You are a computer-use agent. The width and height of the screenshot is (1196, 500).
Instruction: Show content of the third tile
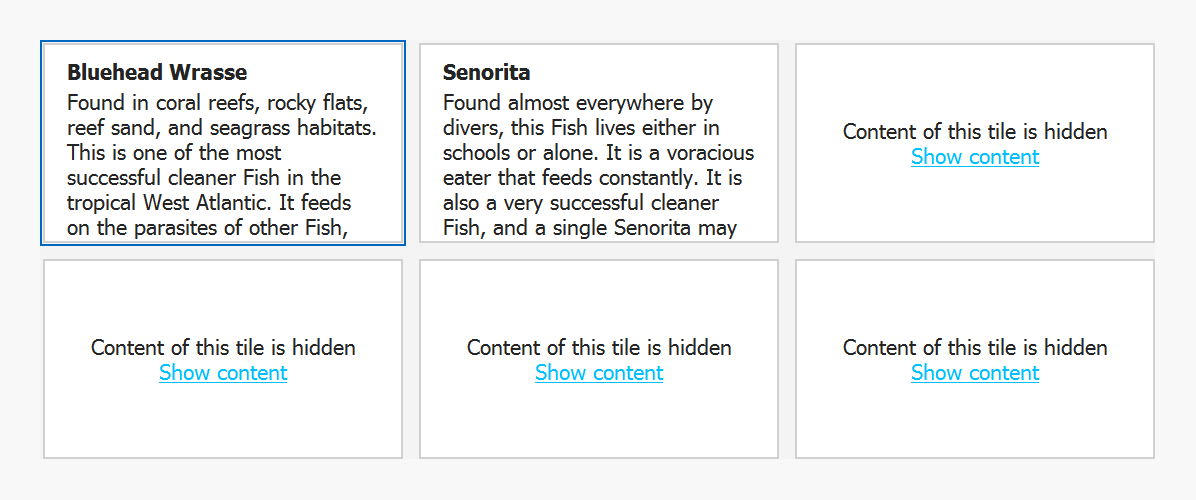(x=975, y=157)
